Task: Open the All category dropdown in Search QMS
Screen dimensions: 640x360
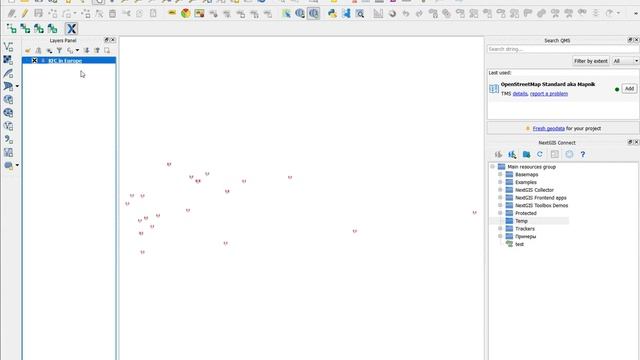Action: point(625,61)
